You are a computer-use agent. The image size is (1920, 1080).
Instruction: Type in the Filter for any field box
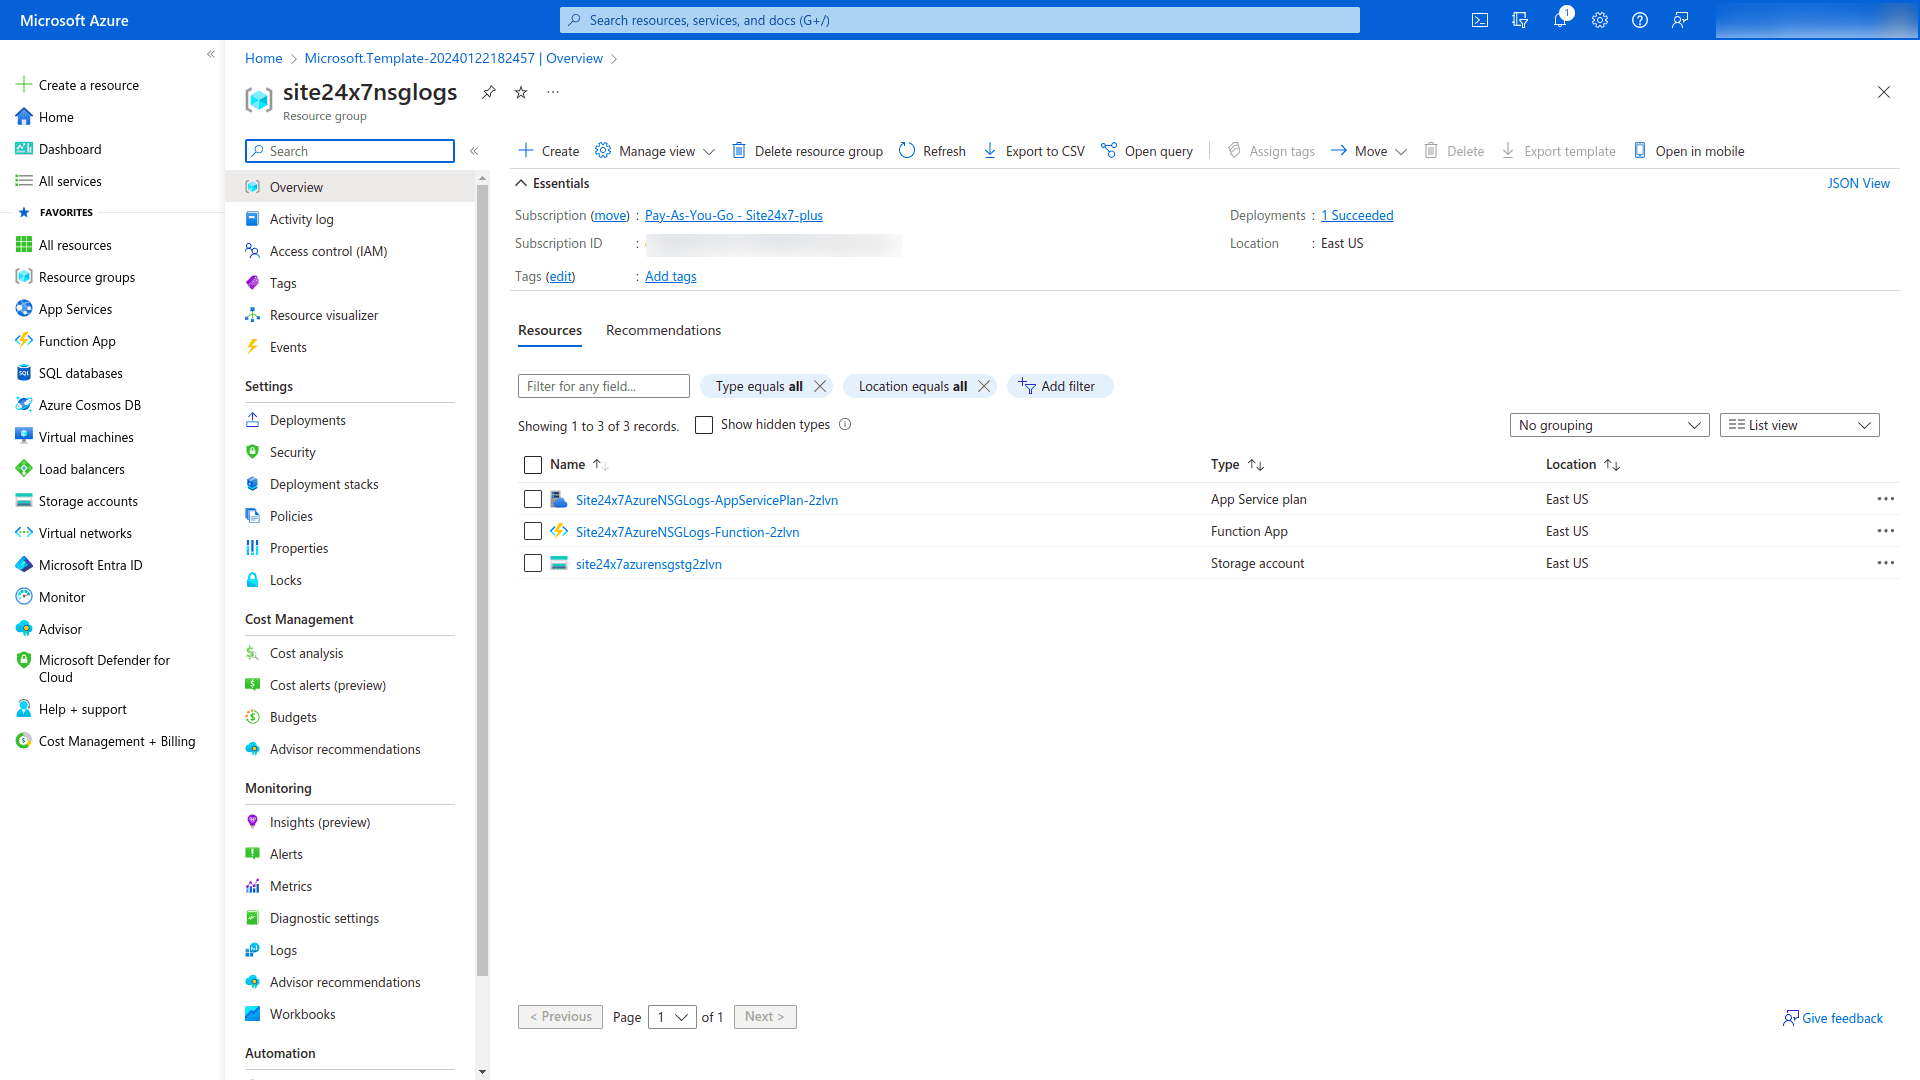pyautogui.click(x=603, y=385)
